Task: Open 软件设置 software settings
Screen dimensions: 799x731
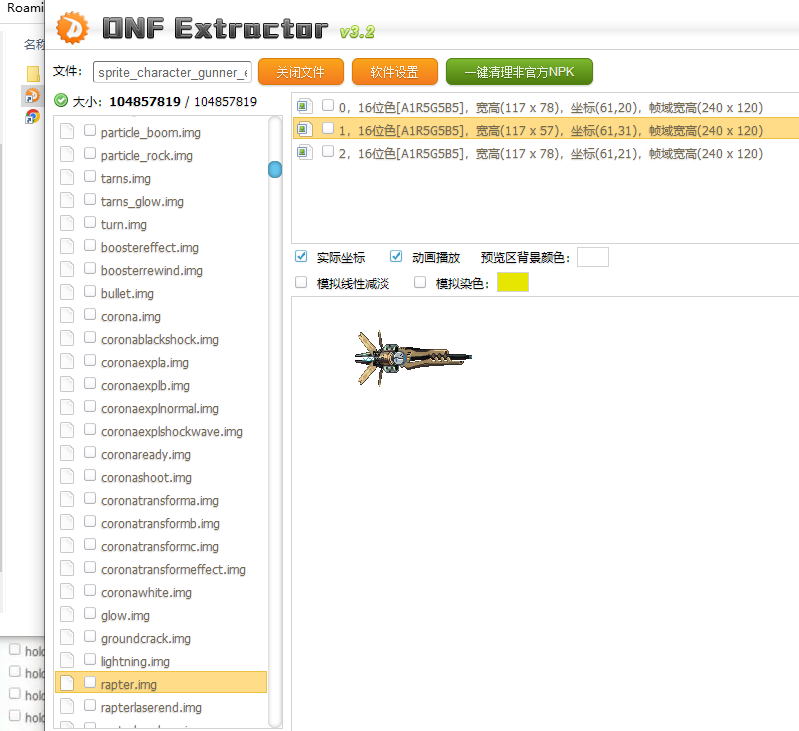Action: pos(394,72)
